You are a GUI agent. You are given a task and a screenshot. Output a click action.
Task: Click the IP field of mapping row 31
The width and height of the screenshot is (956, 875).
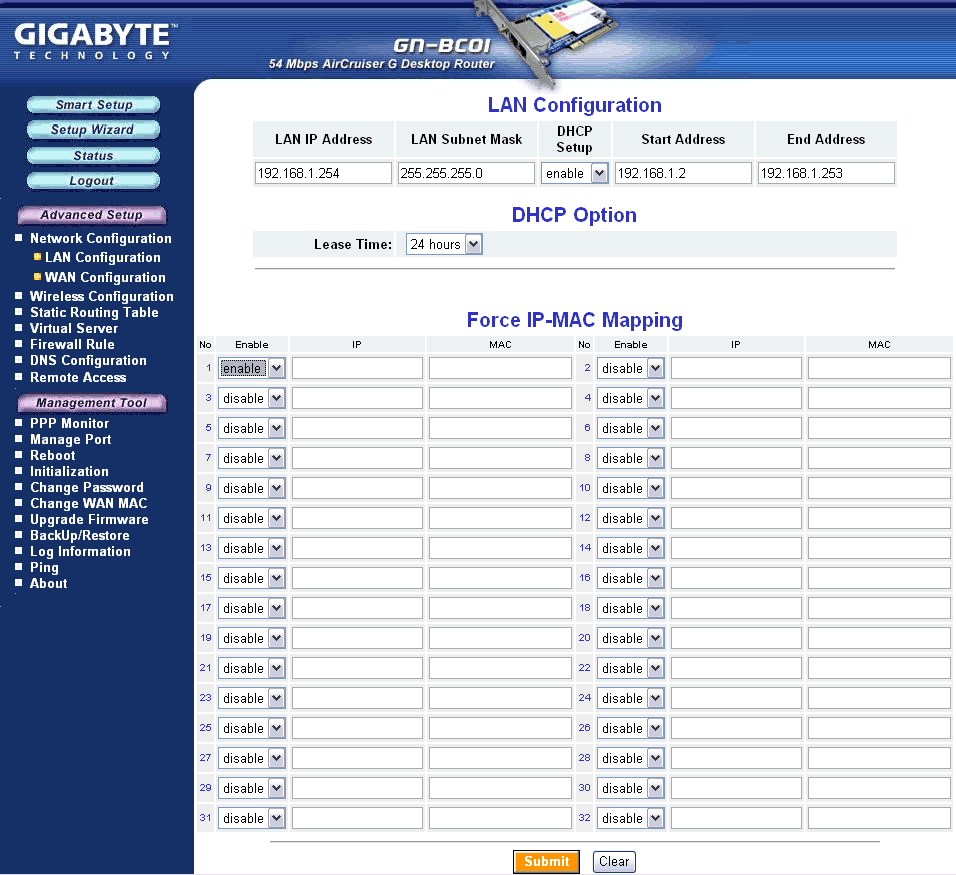click(357, 818)
